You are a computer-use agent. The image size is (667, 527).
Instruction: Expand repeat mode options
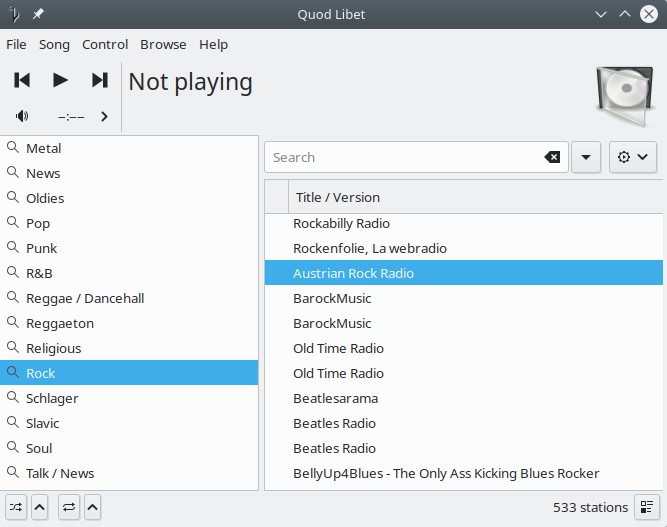[x=92, y=507]
